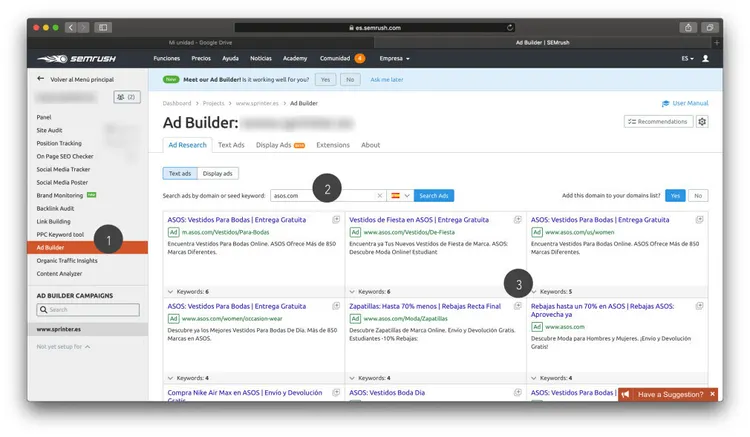Open the ES language dropdown
Screen dimensions: 750x437
tap(687, 58)
